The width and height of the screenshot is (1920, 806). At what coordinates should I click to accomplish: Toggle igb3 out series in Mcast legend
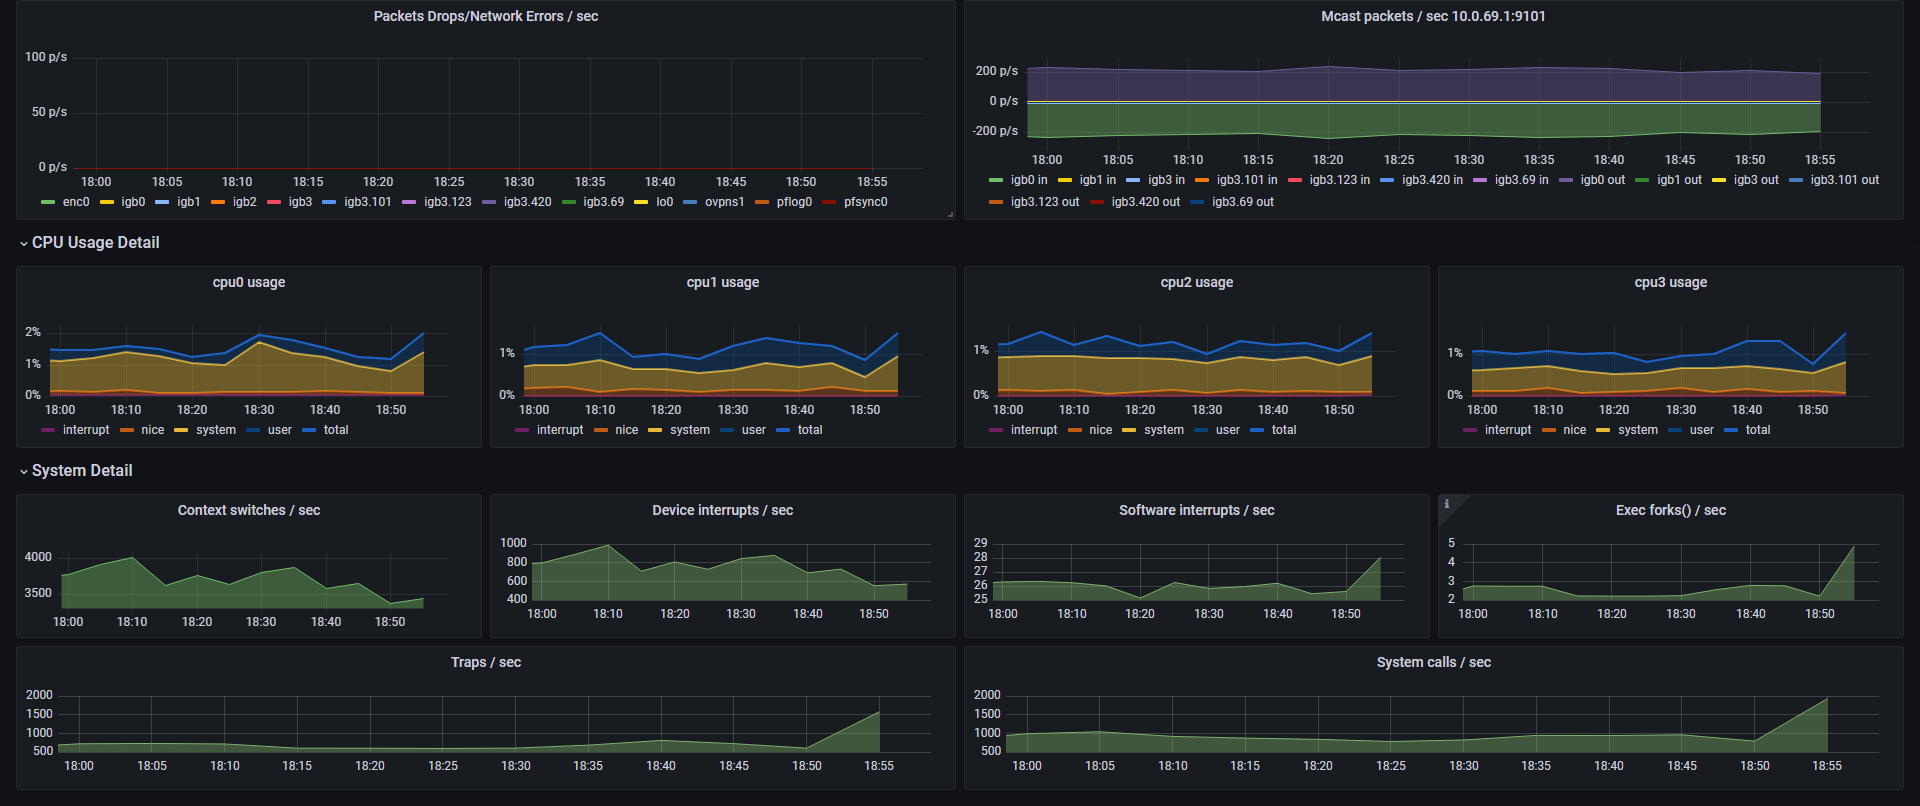pyautogui.click(x=1756, y=180)
